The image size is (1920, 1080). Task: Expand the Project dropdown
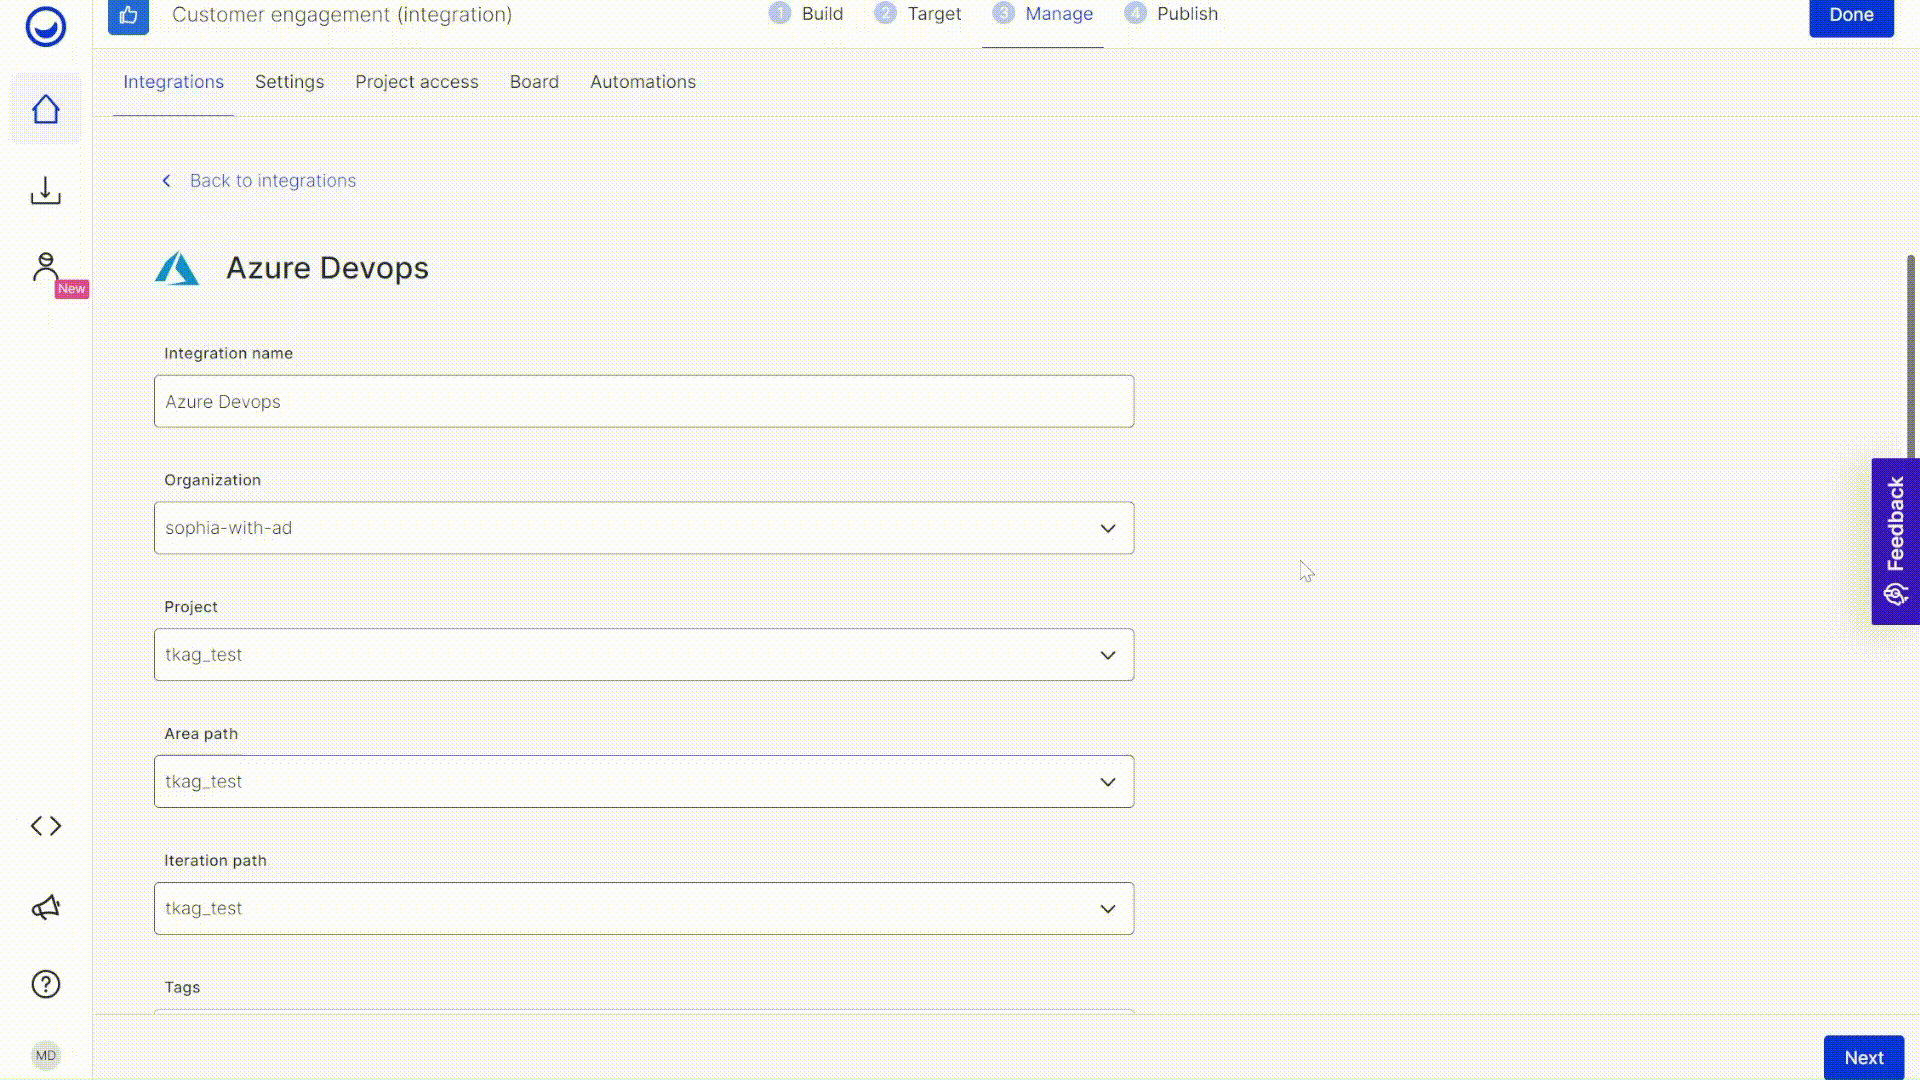click(643, 655)
